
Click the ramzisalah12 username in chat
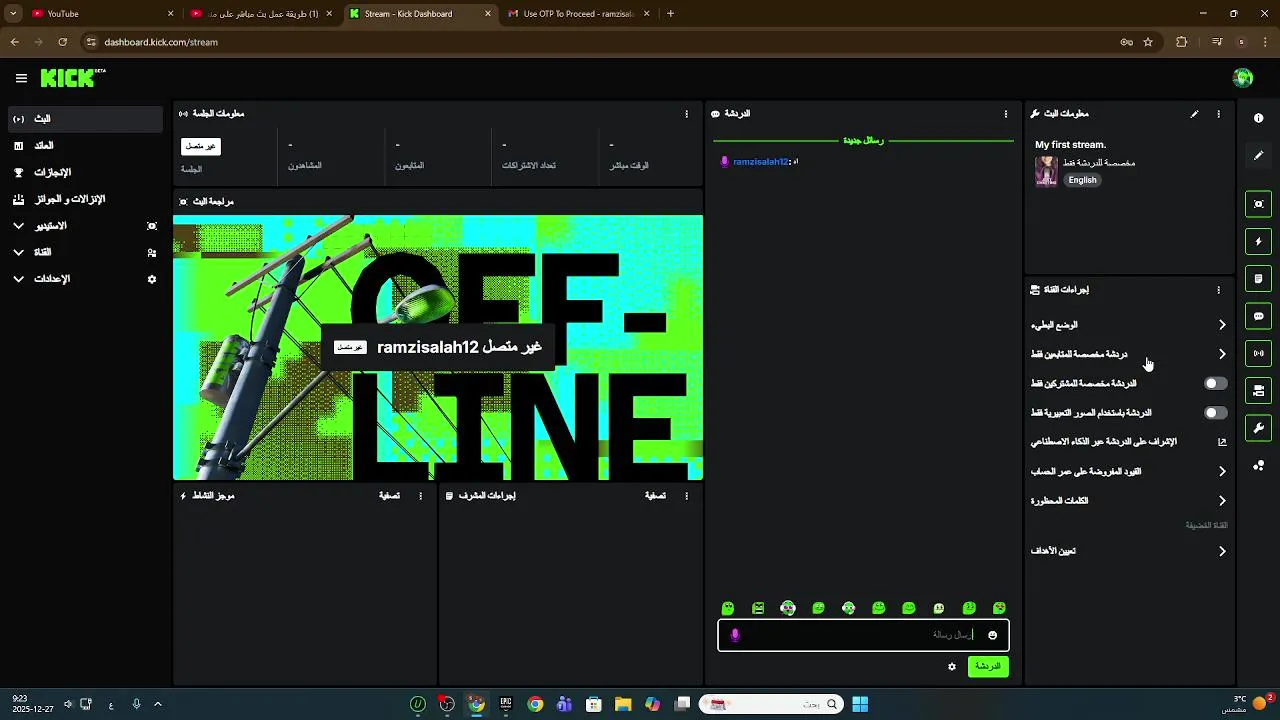760,162
